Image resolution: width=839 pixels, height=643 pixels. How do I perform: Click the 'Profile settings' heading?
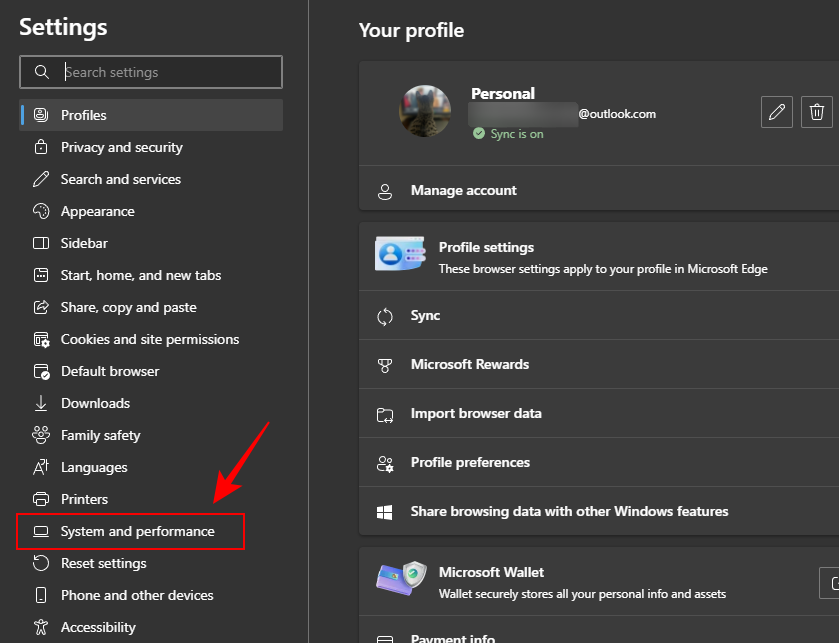click(x=486, y=247)
